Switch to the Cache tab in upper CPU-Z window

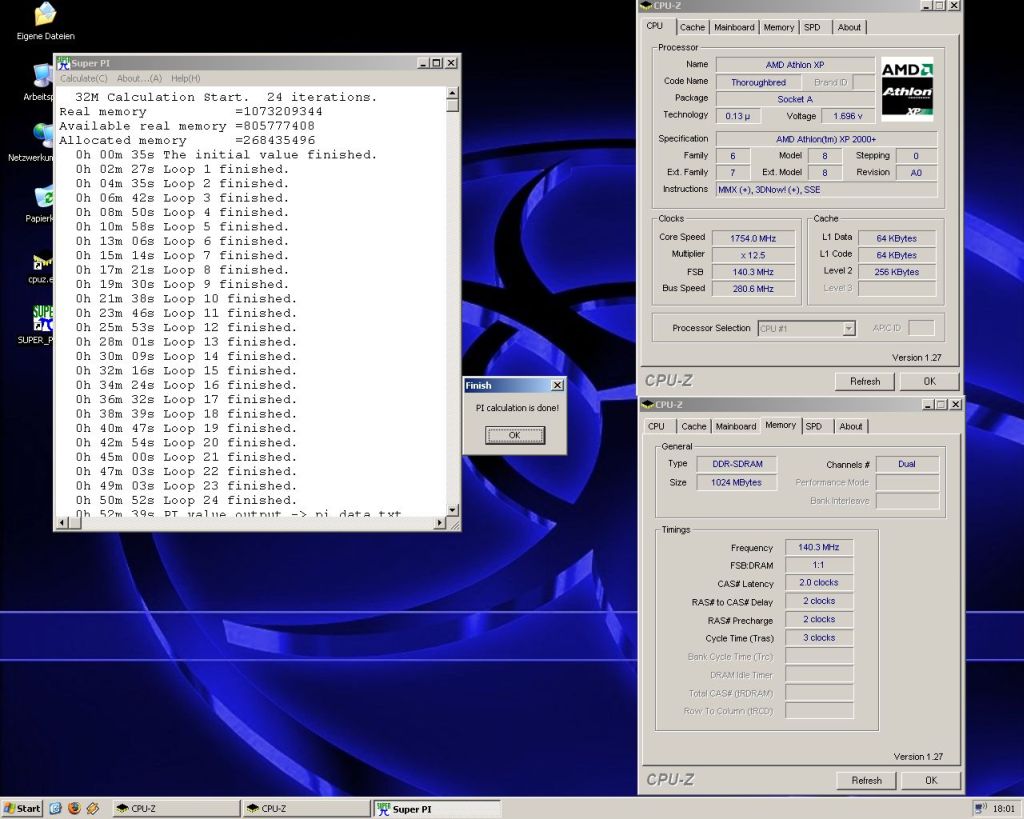point(692,27)
